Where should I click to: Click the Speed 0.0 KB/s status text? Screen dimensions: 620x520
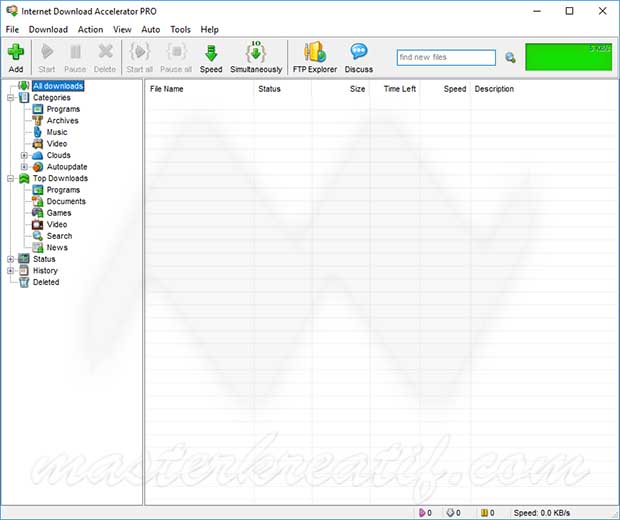point(542,513)
